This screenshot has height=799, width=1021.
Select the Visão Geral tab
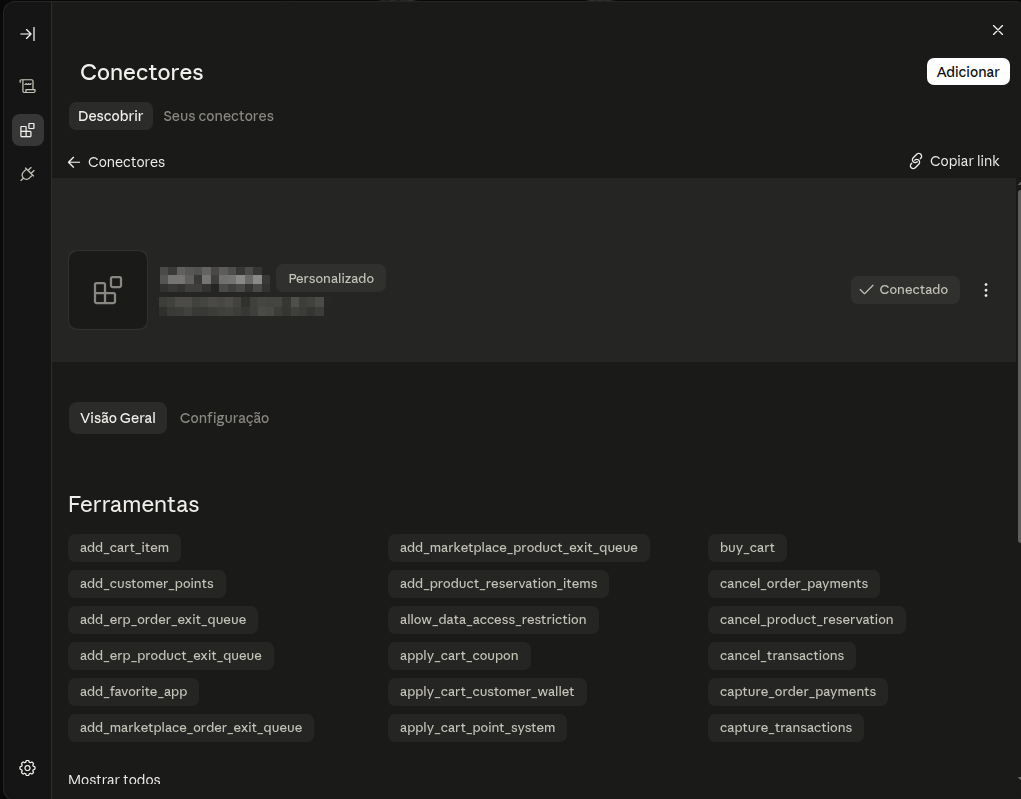118,418
